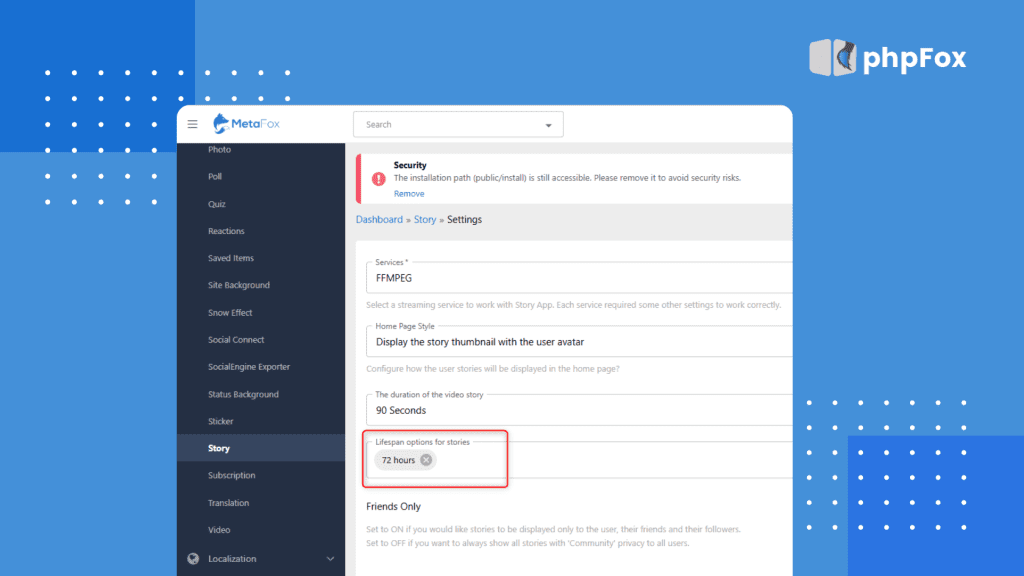
Task: Select Subscription in the sidebar menu
Action: click(231, 475)
